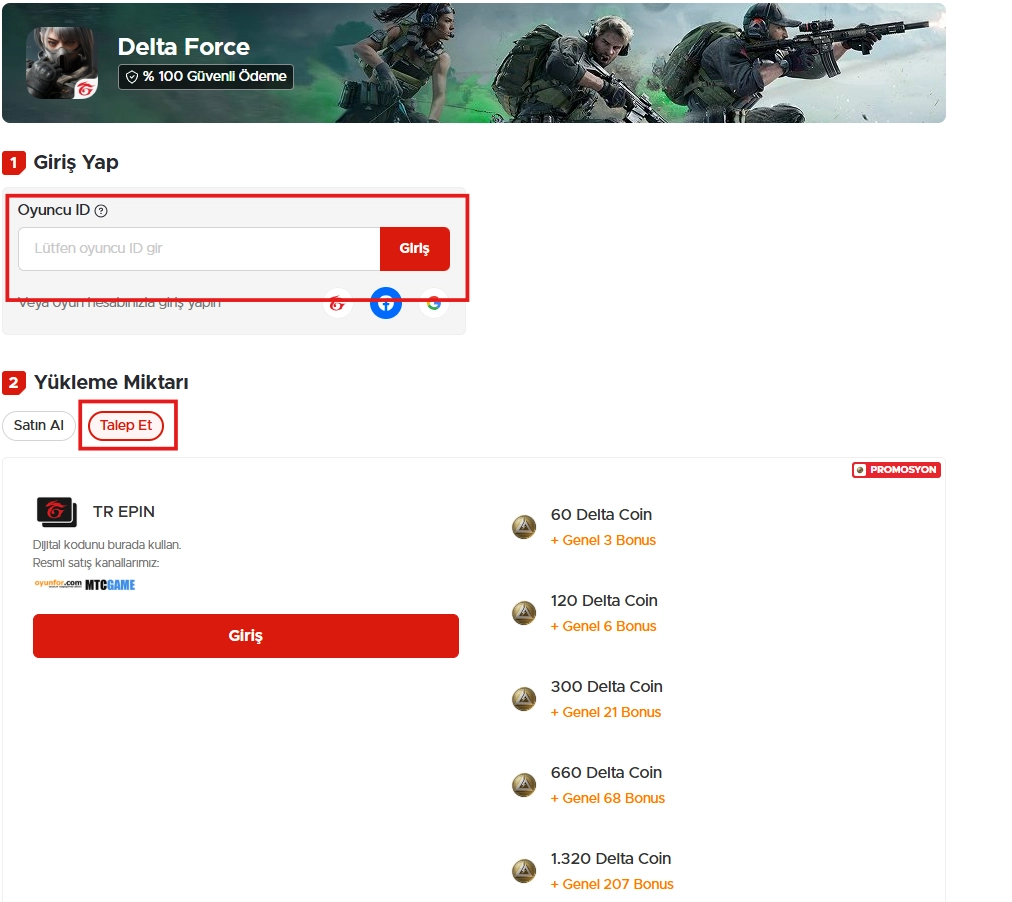Image resolution: width=1012 pixels, height=902 pixels.
Task: Focus the Oyuncu ID input field
Action: click(199, 248)
